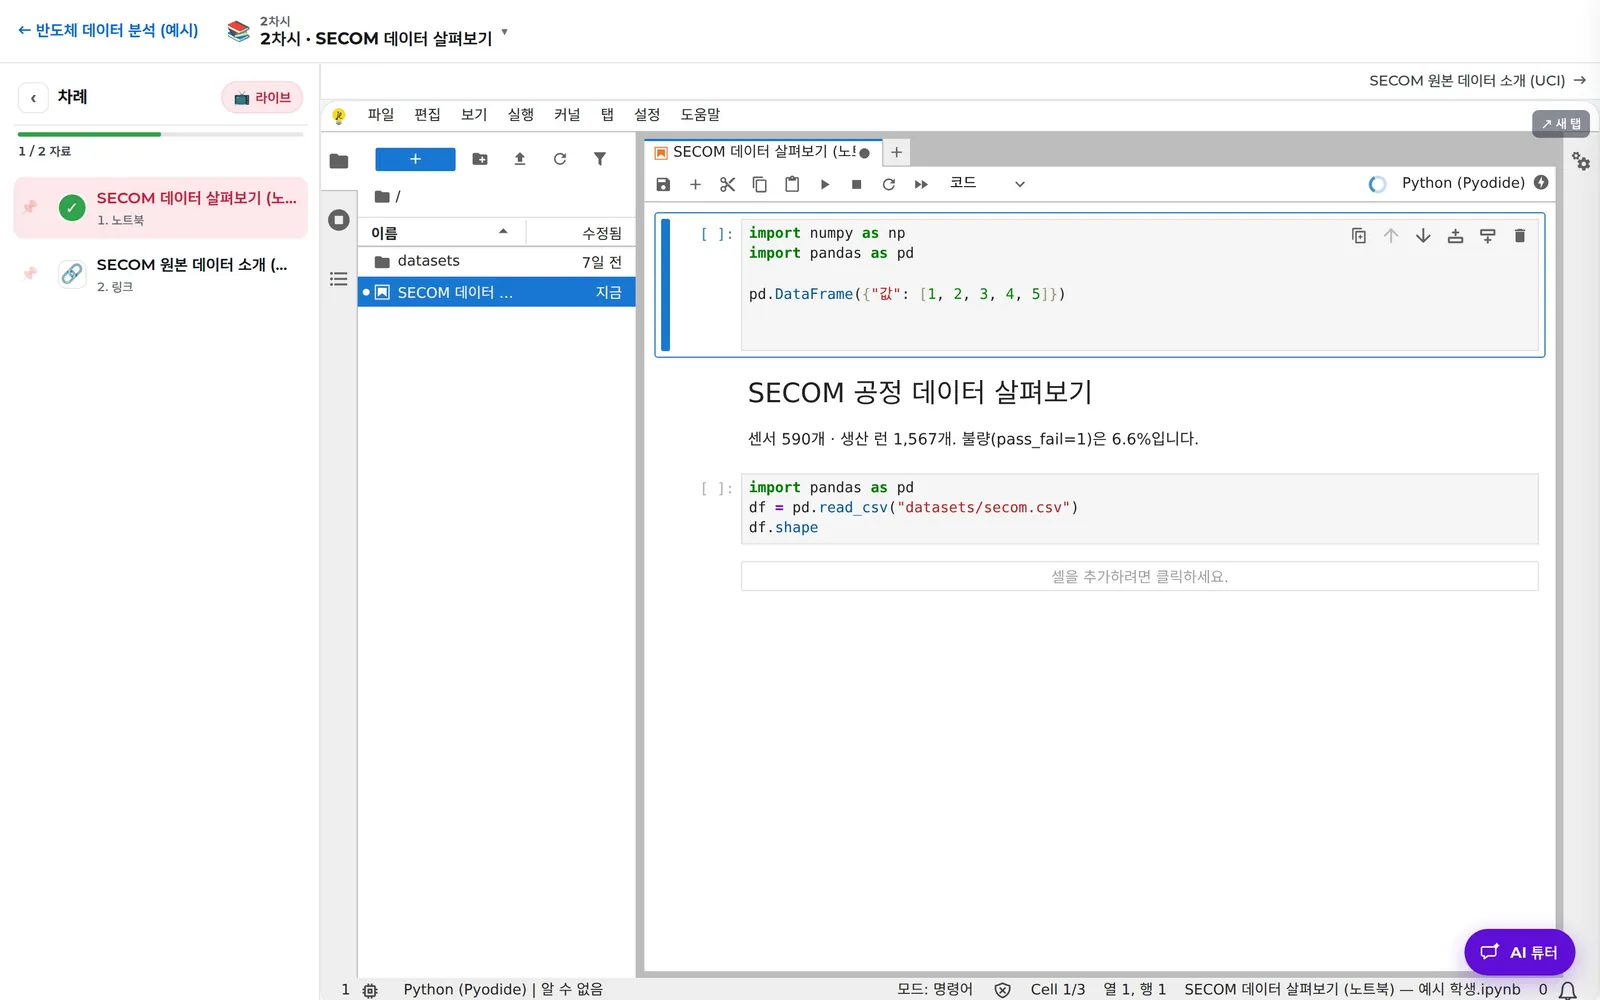The image size is (1600, 1000).
Task: Toggle the file filter funnel icon
Action: tap(600, 159)
